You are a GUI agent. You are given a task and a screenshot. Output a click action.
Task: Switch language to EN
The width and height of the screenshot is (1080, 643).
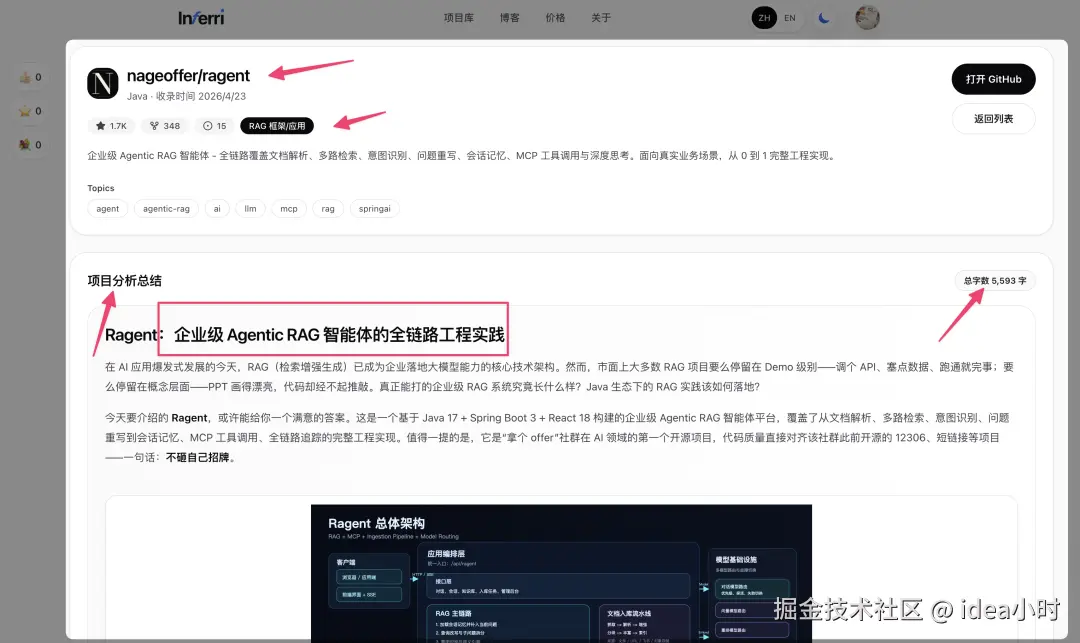pyautogui.click(x=790, y=18)
